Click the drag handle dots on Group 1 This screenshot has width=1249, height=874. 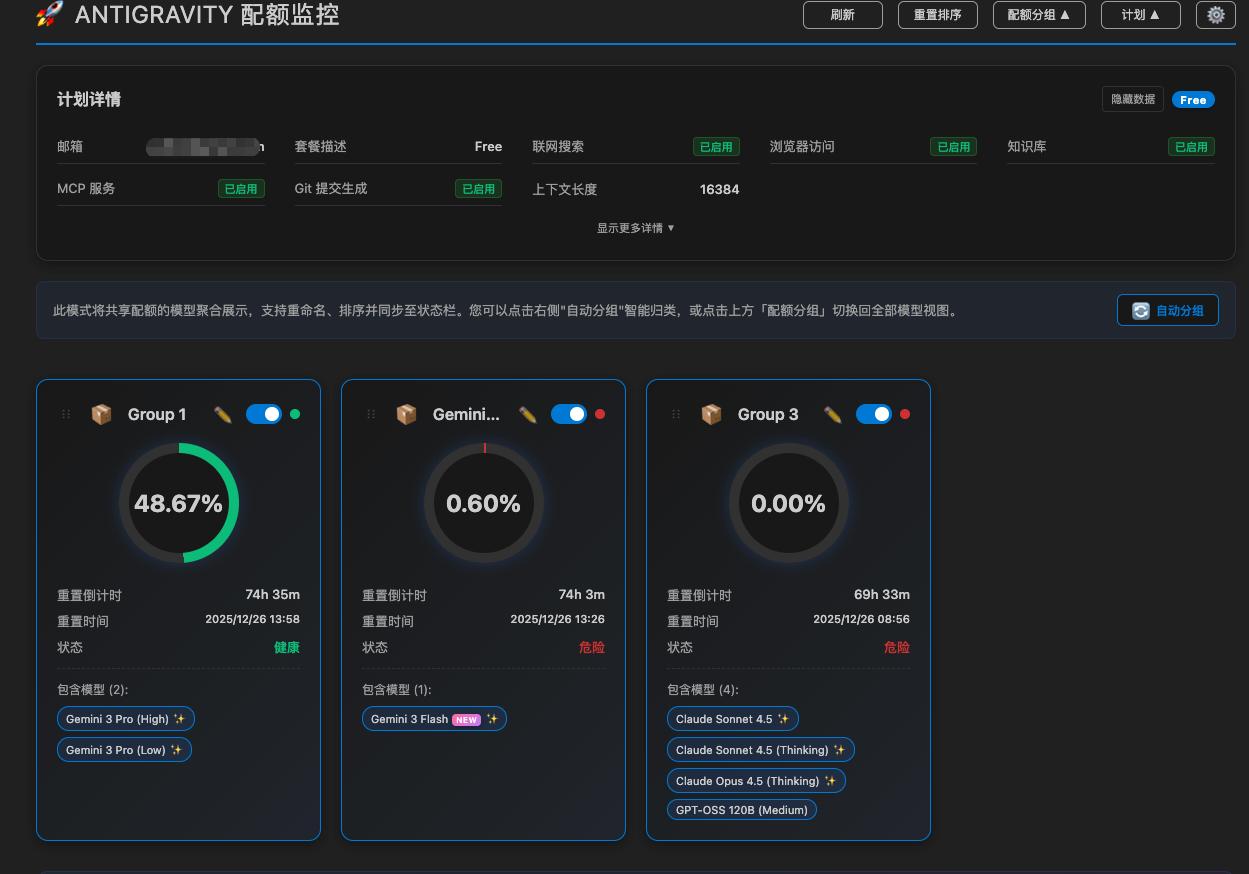(66, 414)
